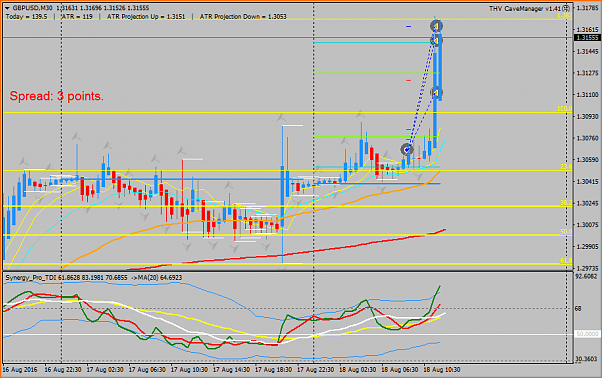Click the '17 Aug 14:30' time axis label
Image resolution: width=602 pixels, height=378 pixels.
(x=232, y=370)
